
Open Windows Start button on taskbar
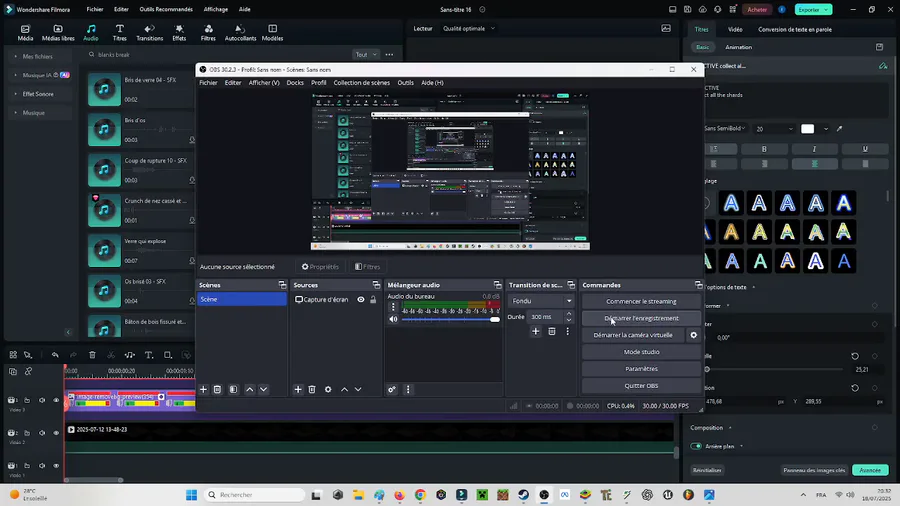pos(192,495)
